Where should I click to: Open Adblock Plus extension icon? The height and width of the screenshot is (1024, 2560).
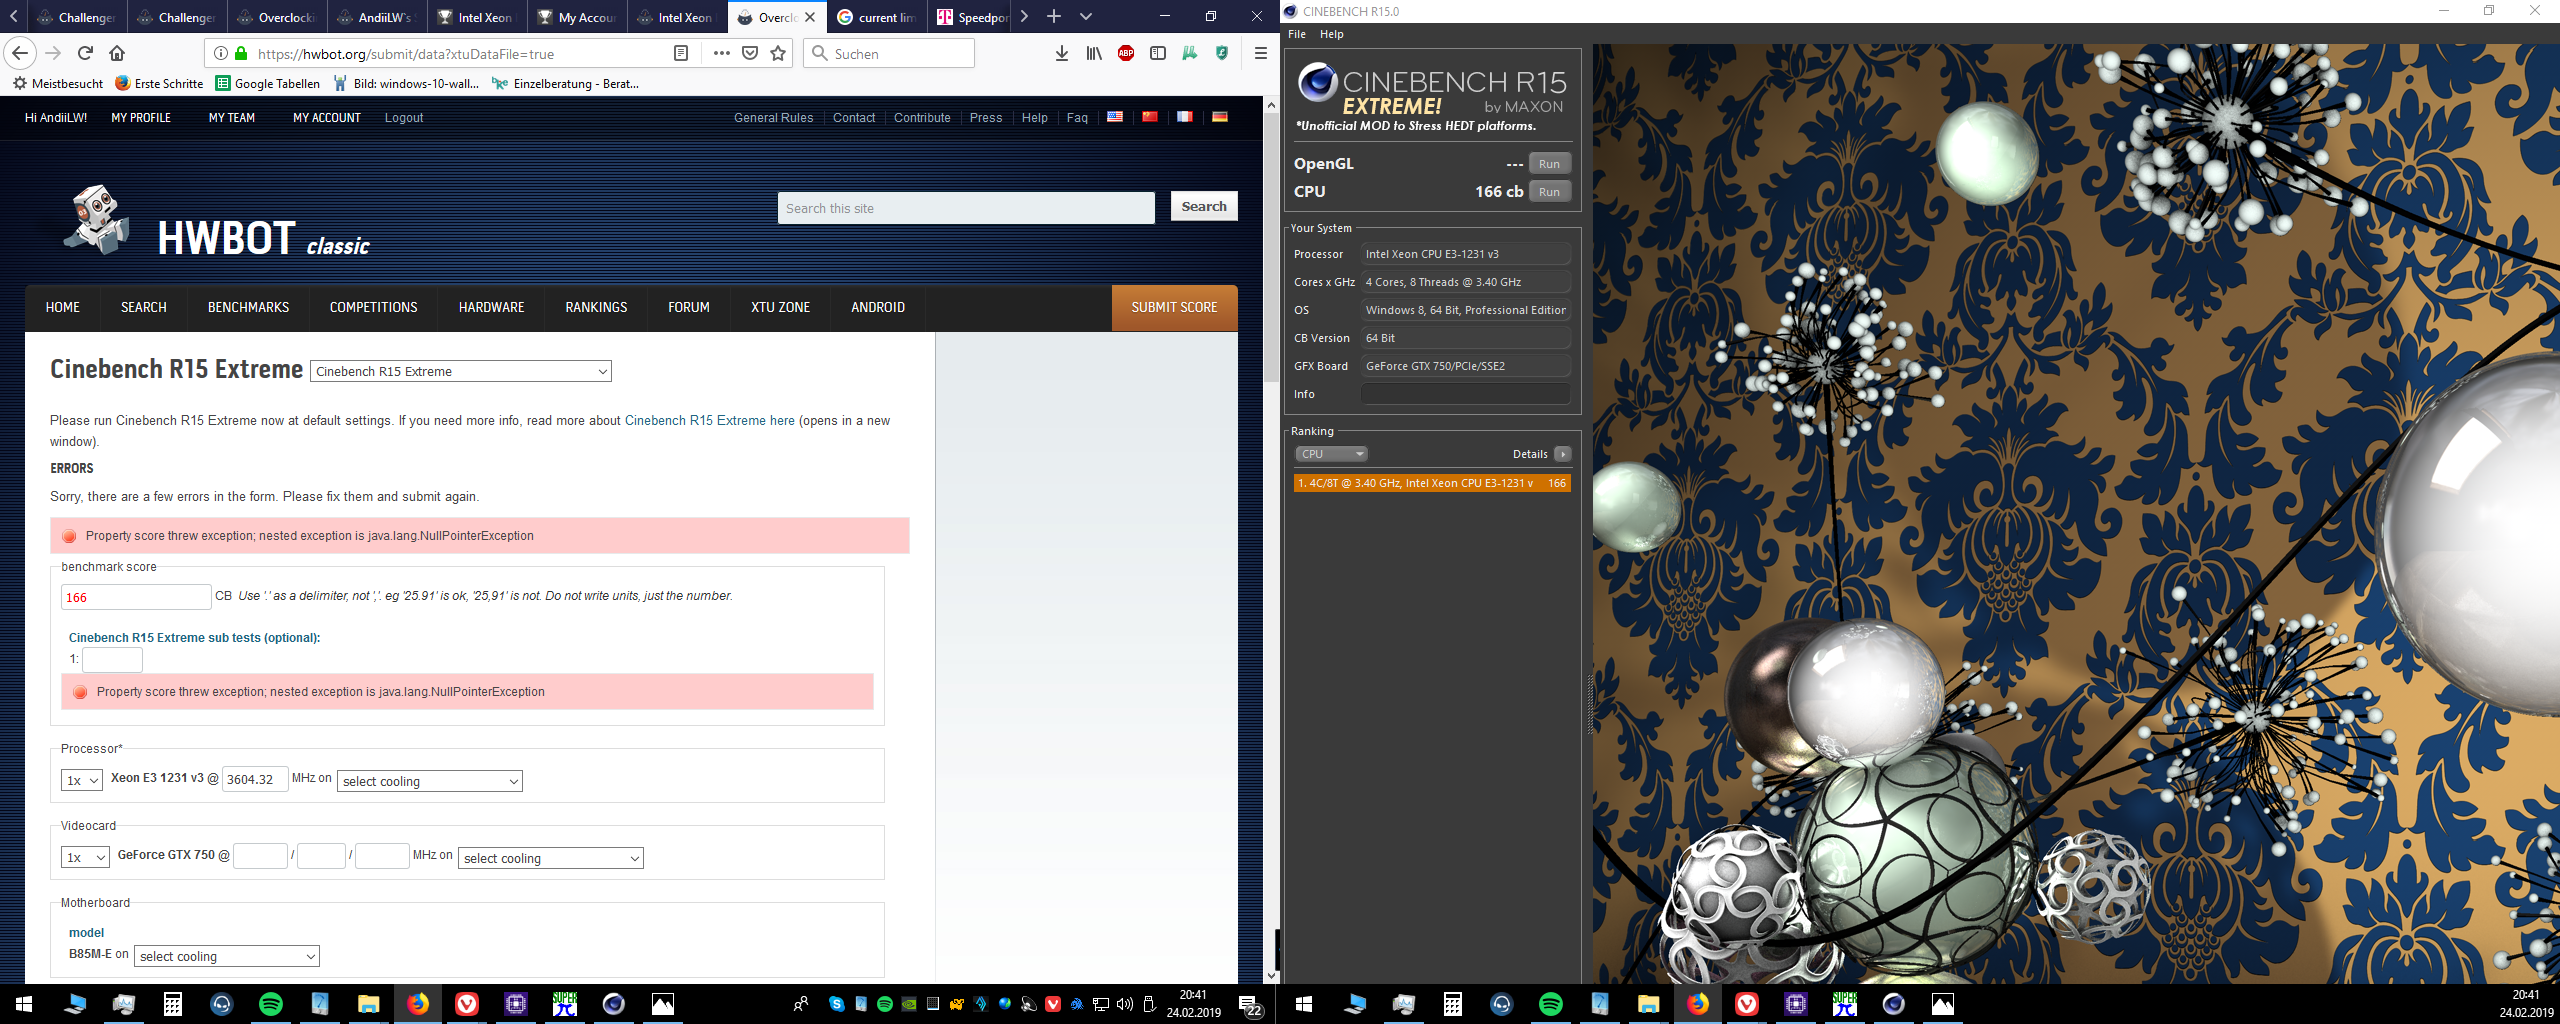[x=1126, y=54]
